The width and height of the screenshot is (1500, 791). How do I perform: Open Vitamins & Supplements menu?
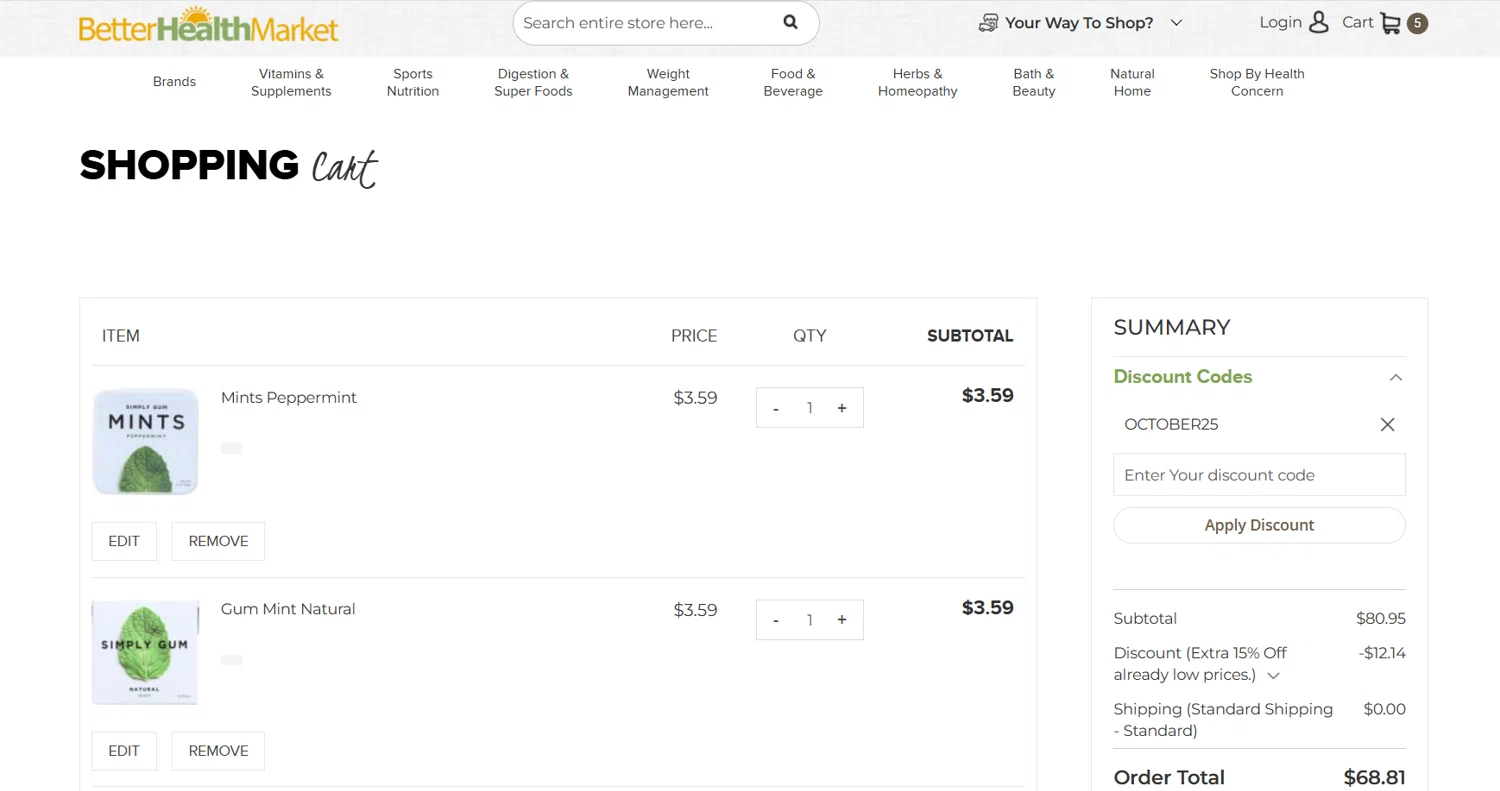click(291, 82)
